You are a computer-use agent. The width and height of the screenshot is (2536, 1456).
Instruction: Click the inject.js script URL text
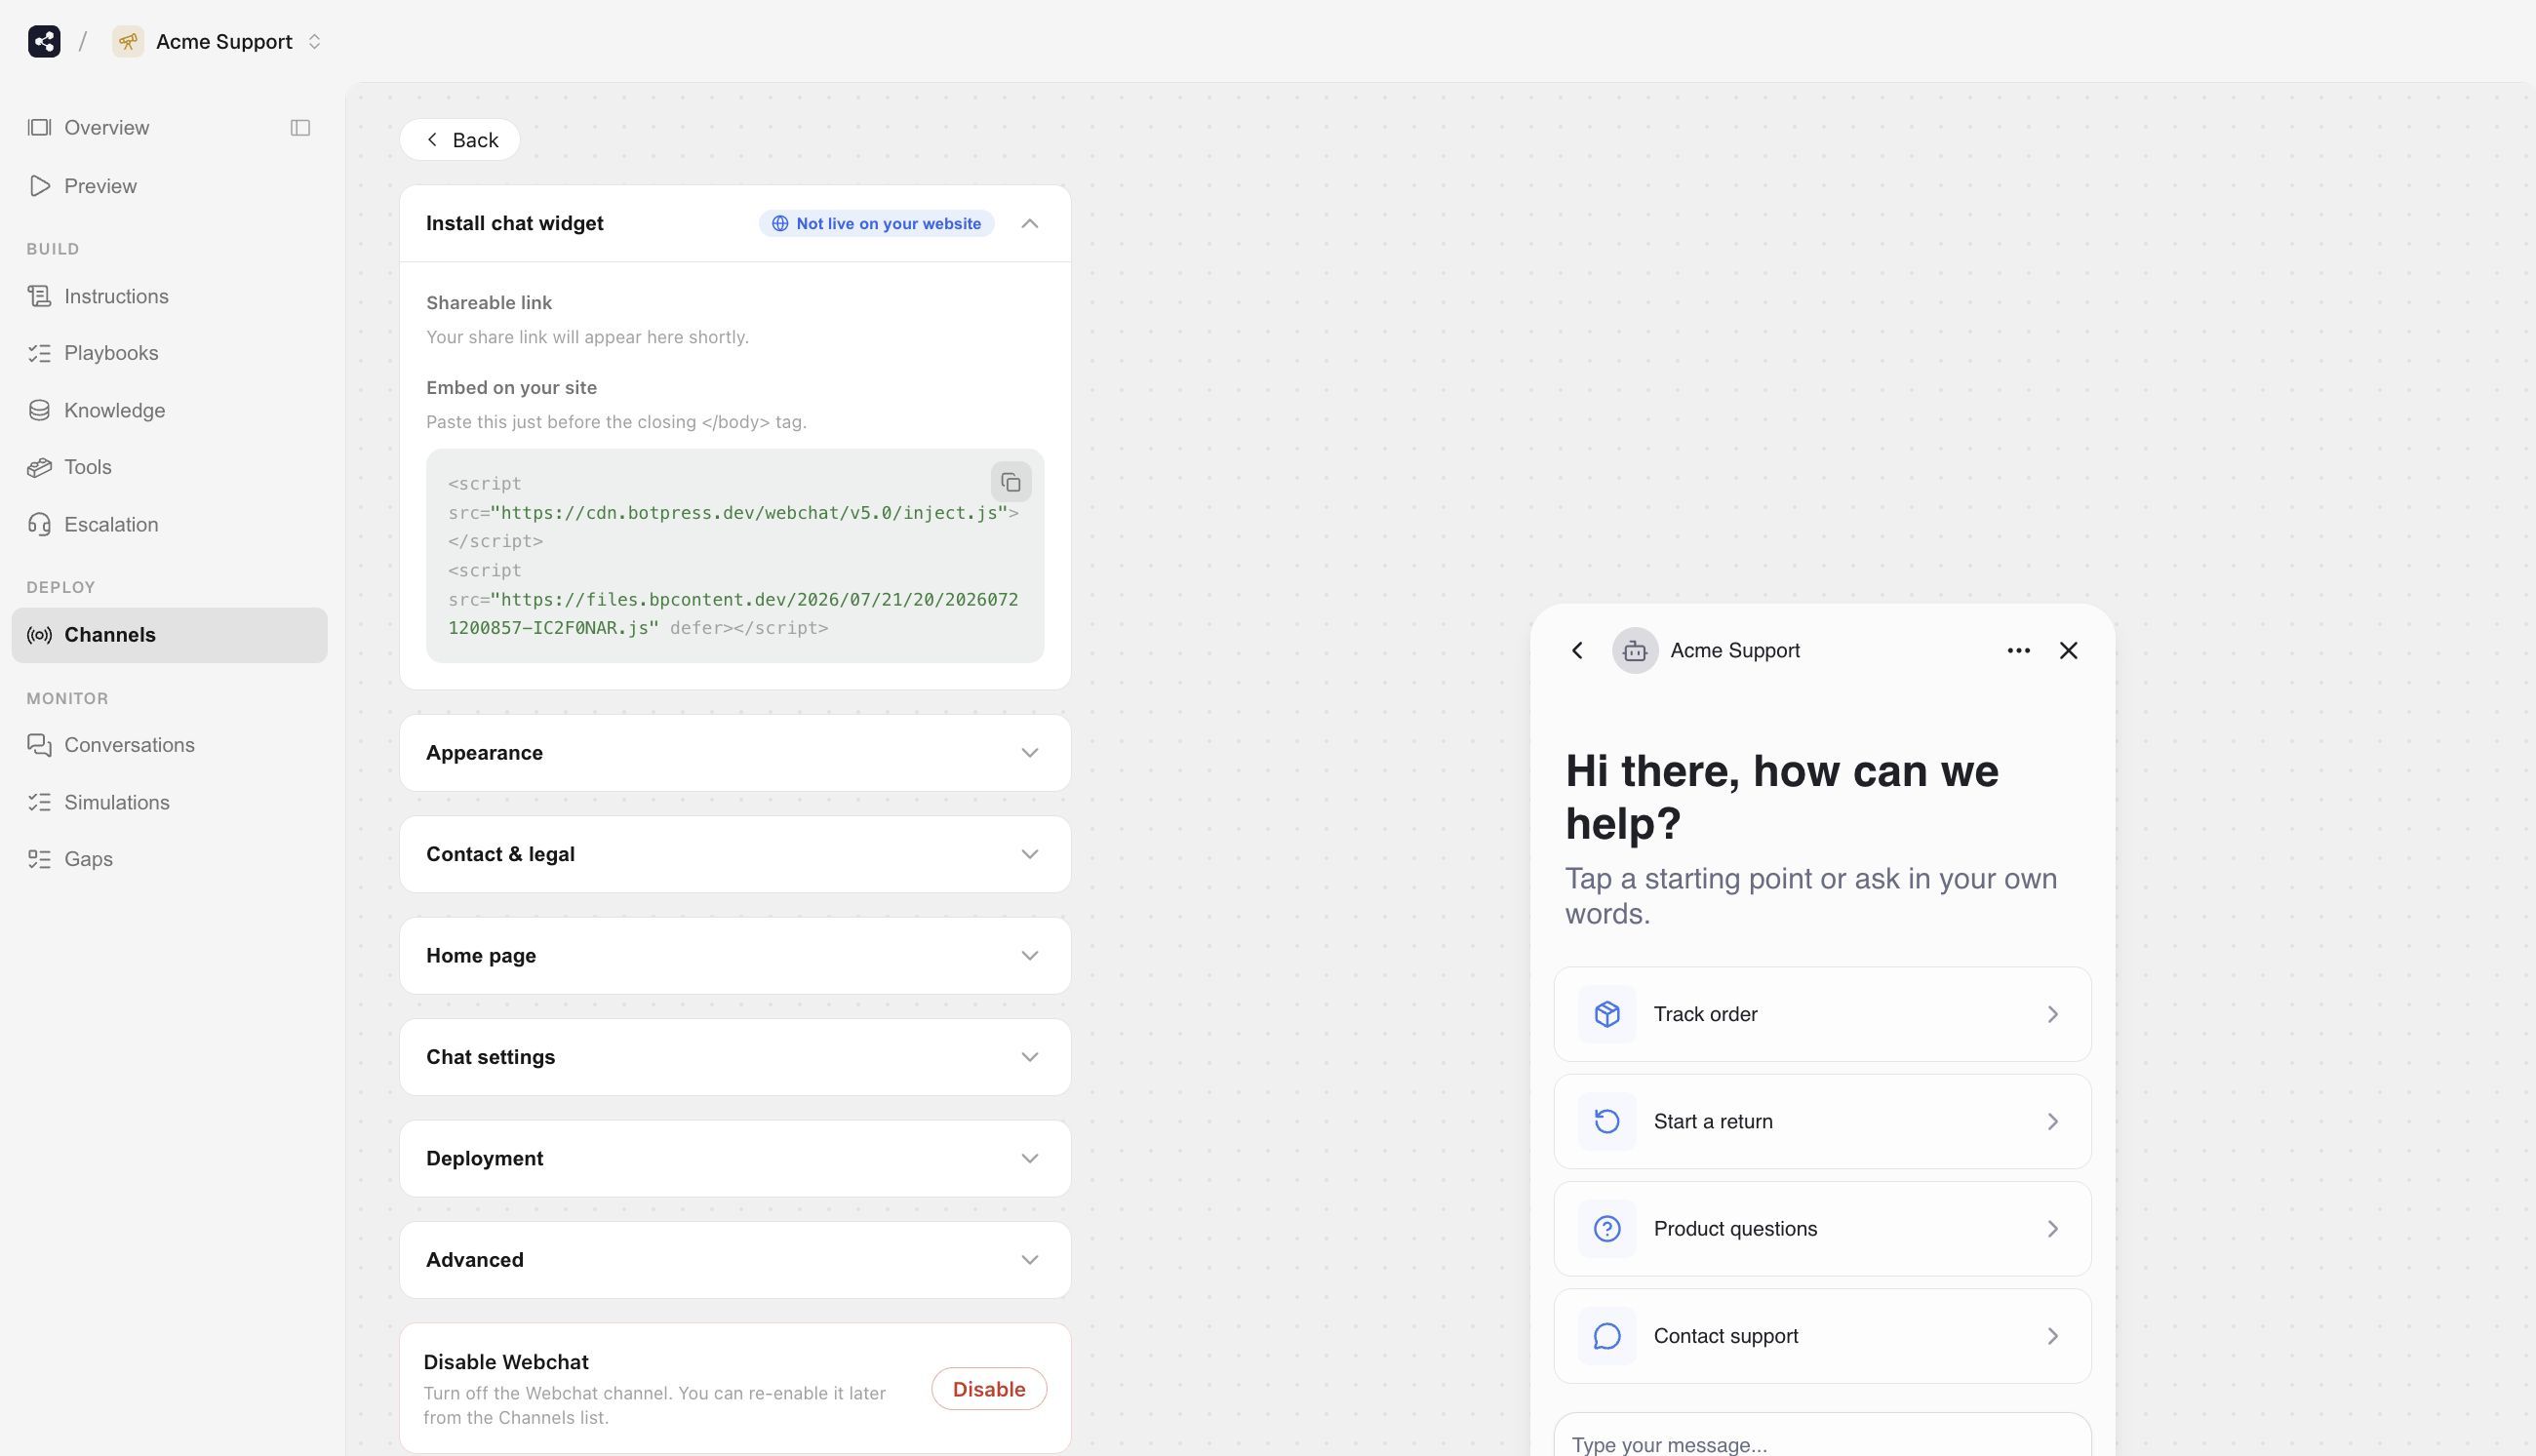click(749, 513)
